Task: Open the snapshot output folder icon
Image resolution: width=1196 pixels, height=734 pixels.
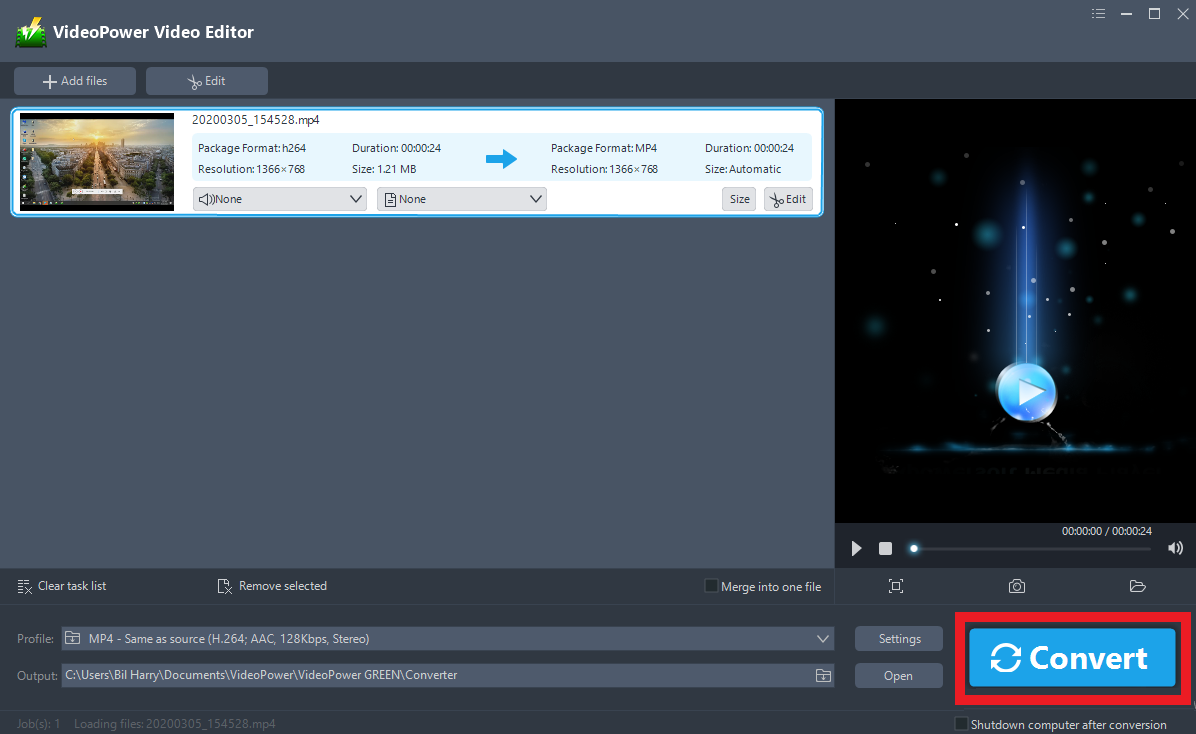Action: point(1137,586)
